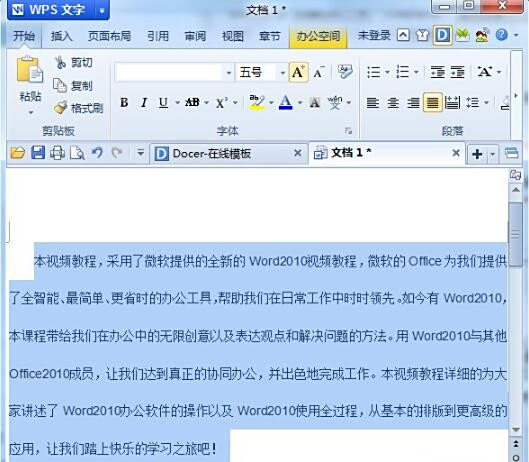Close the 文档 1 document tab
The width and height of the screenshot is (529, 462).
pos(456,153)
